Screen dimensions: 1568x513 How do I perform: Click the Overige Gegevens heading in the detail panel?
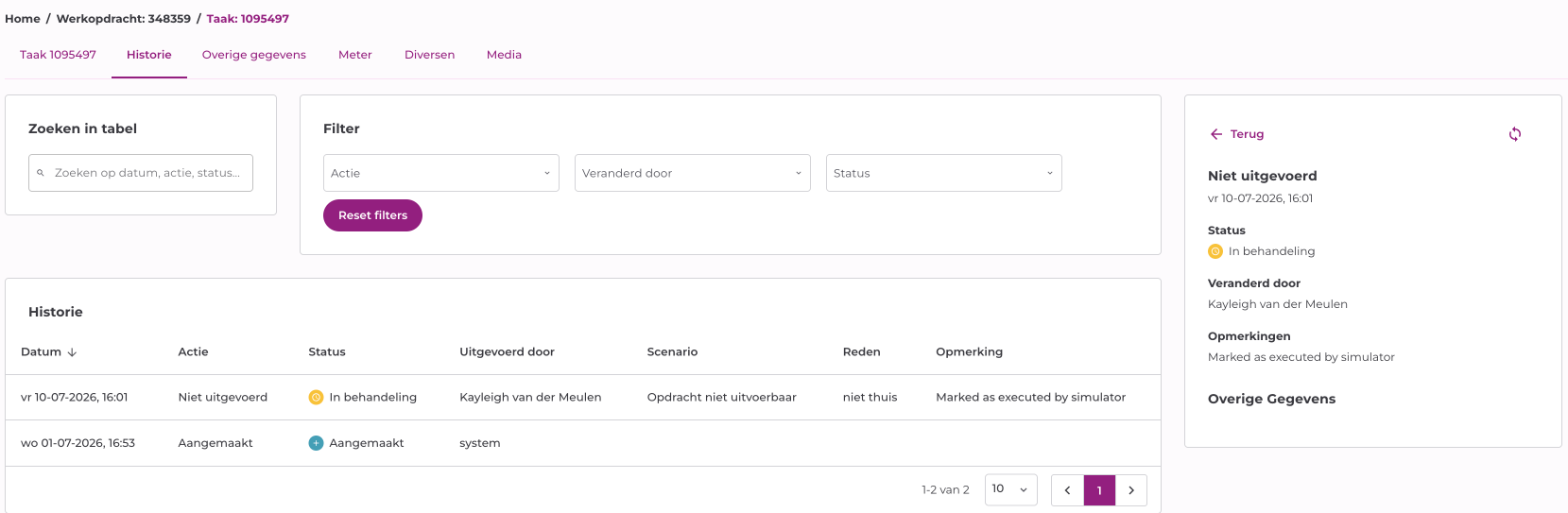tap(1272, 399)
